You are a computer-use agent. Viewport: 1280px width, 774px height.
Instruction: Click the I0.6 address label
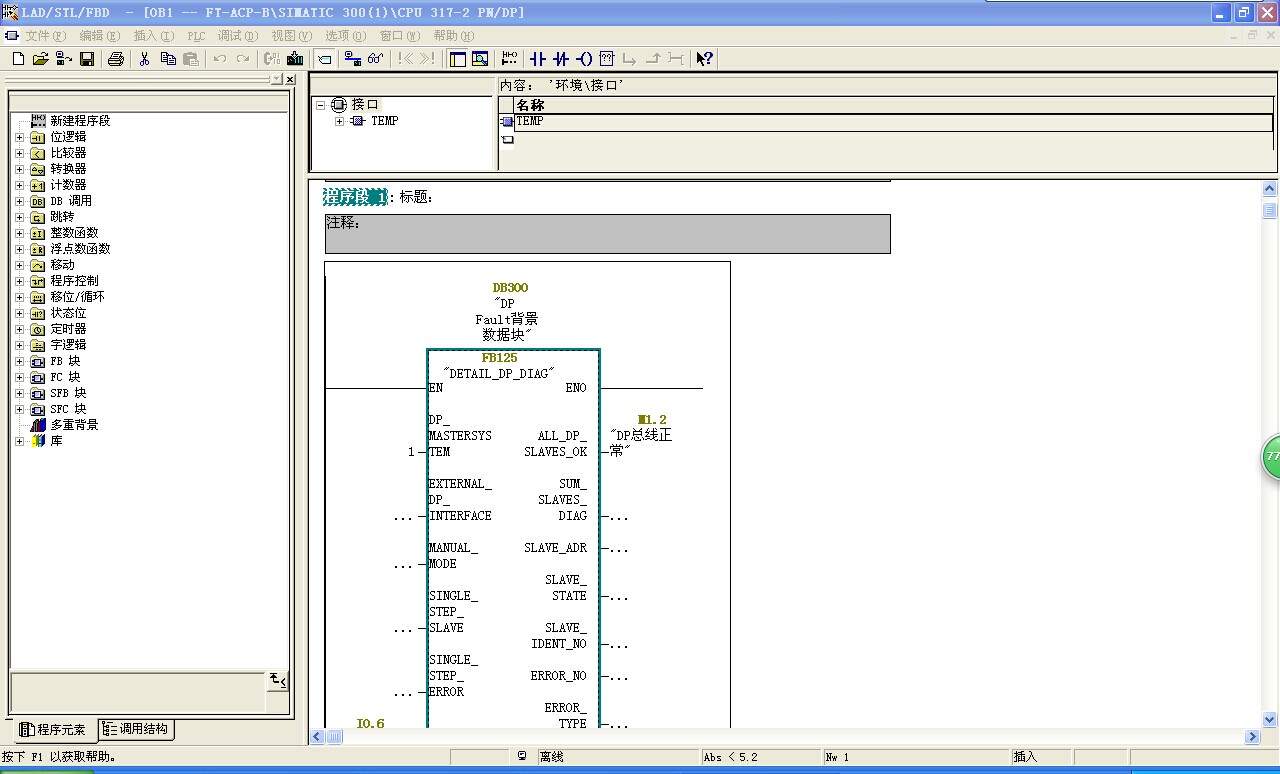click(x=371, y=723)
